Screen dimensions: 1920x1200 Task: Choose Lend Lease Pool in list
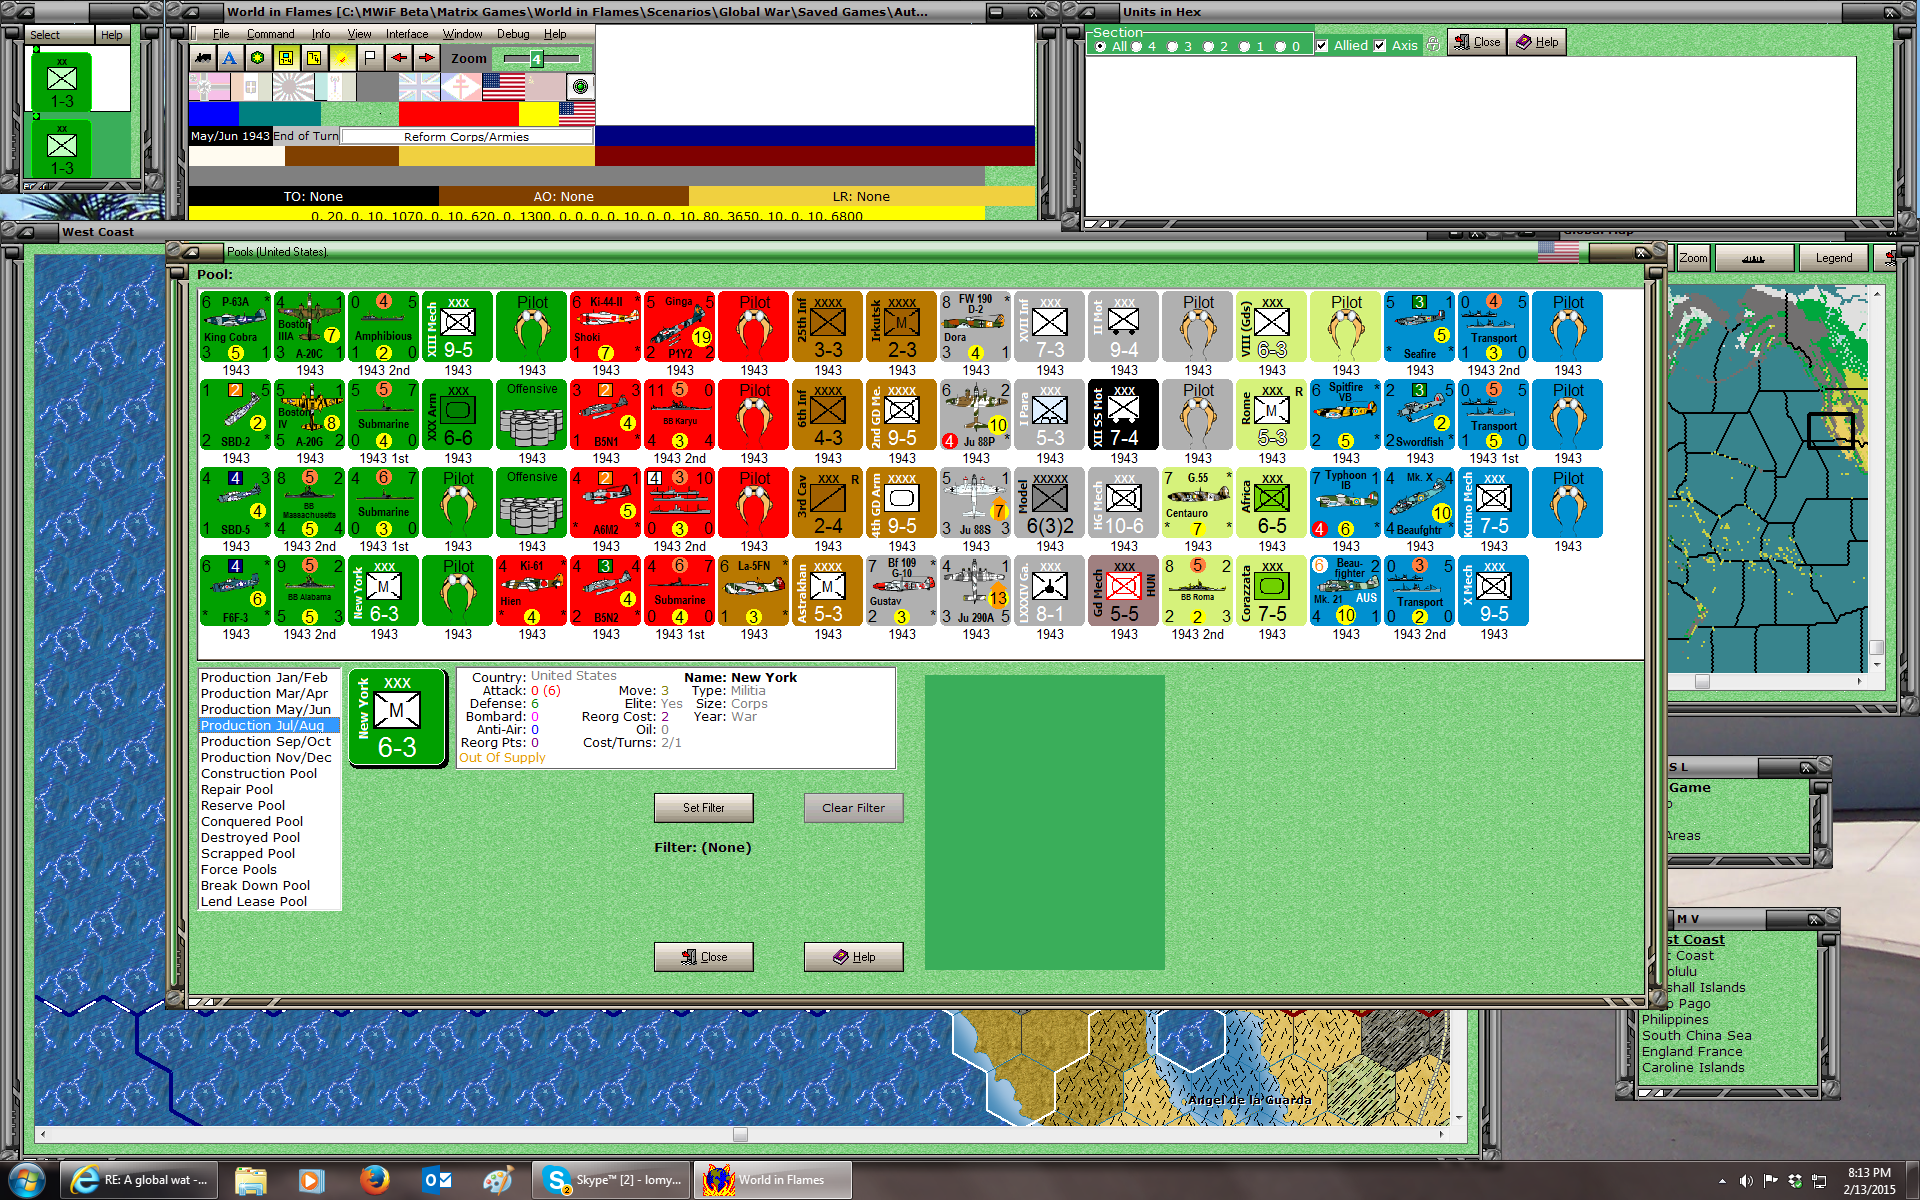click(x=254, y=901)
